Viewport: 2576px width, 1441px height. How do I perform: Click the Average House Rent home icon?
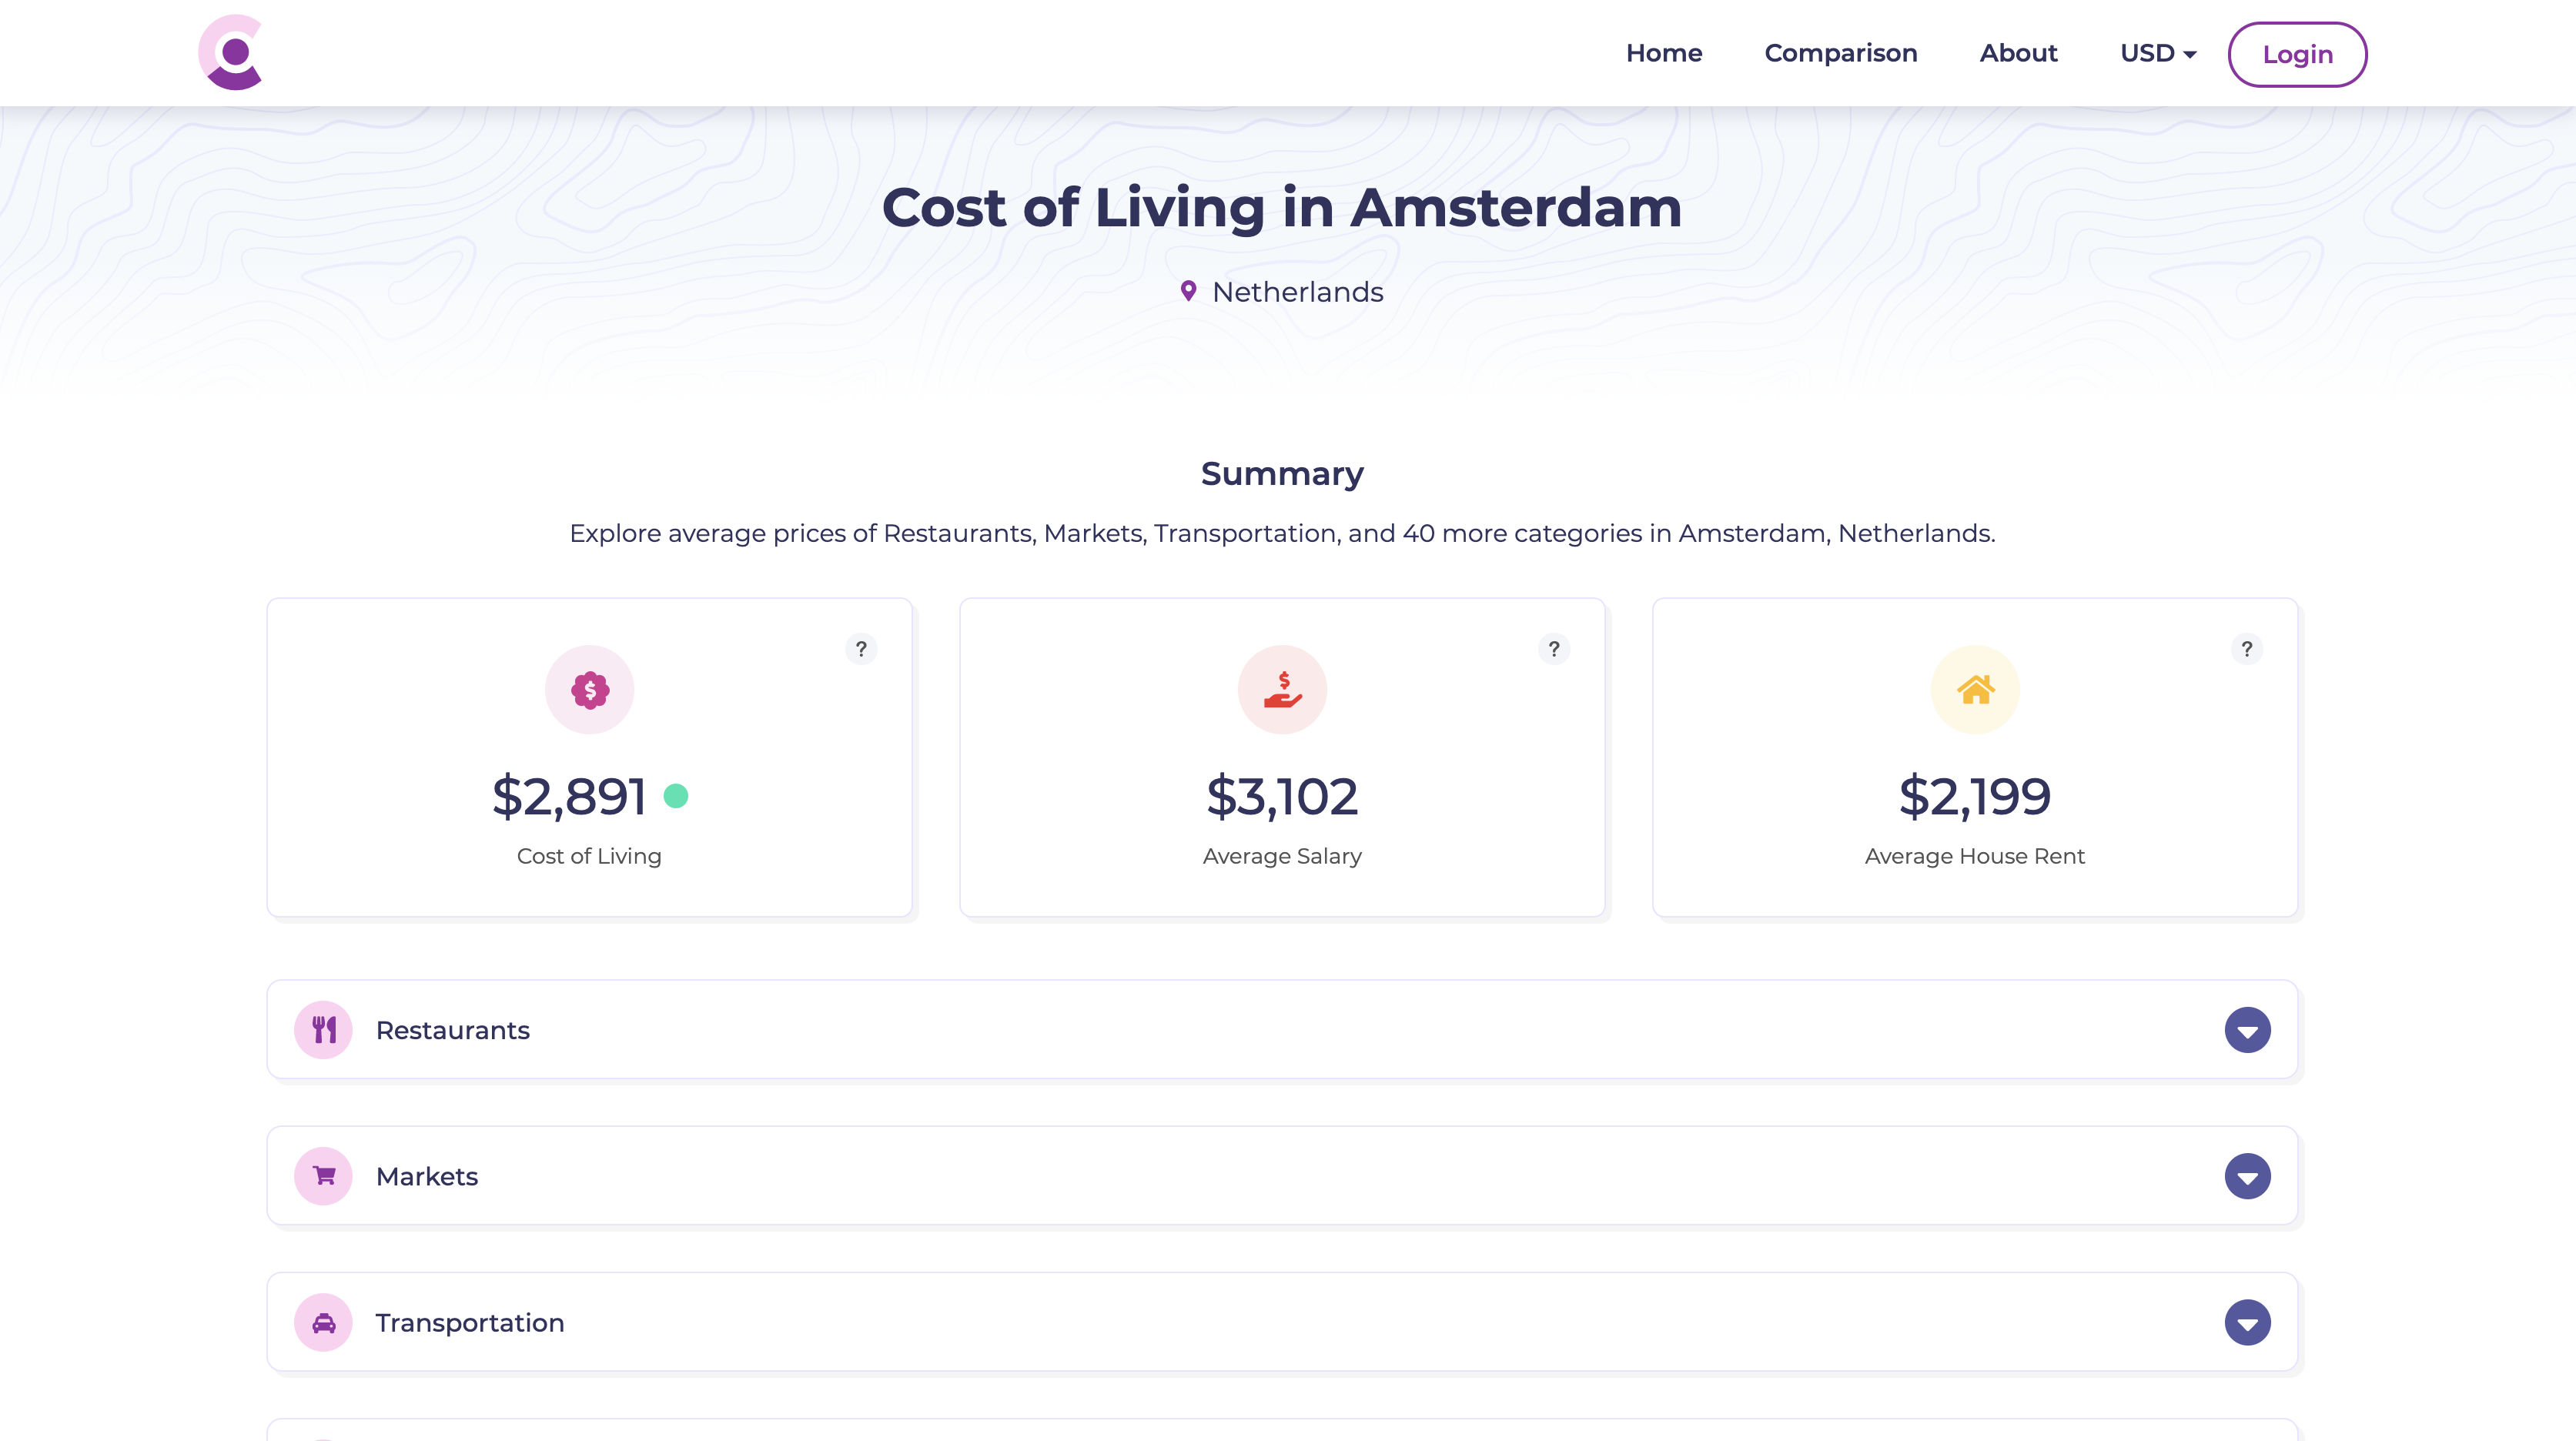[x=1974, y=690]
